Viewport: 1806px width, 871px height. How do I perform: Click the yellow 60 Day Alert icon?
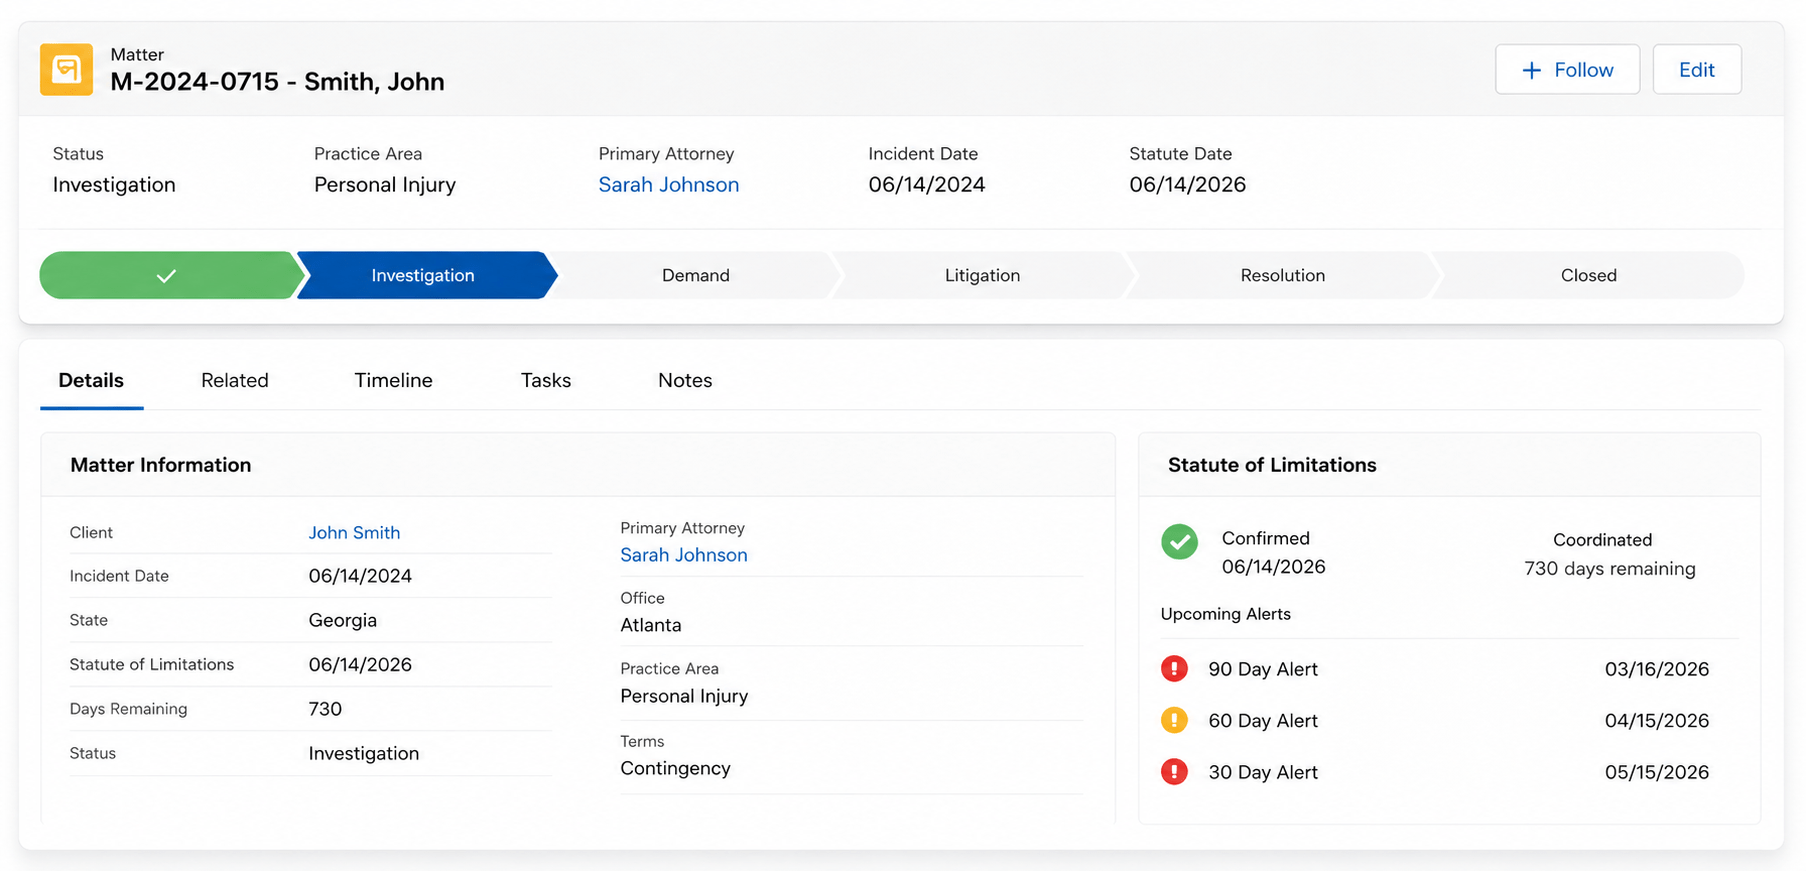pos(1174,720)
